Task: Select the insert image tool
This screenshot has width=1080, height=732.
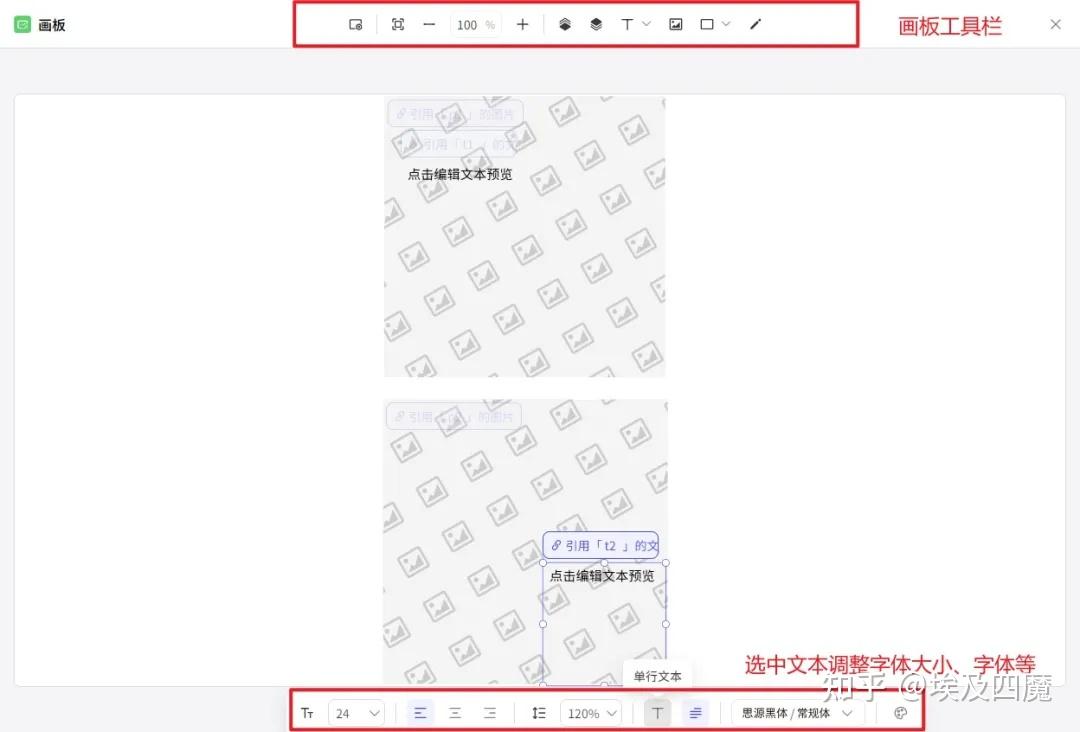Action: pyautogui.click(x=676, y=25)
